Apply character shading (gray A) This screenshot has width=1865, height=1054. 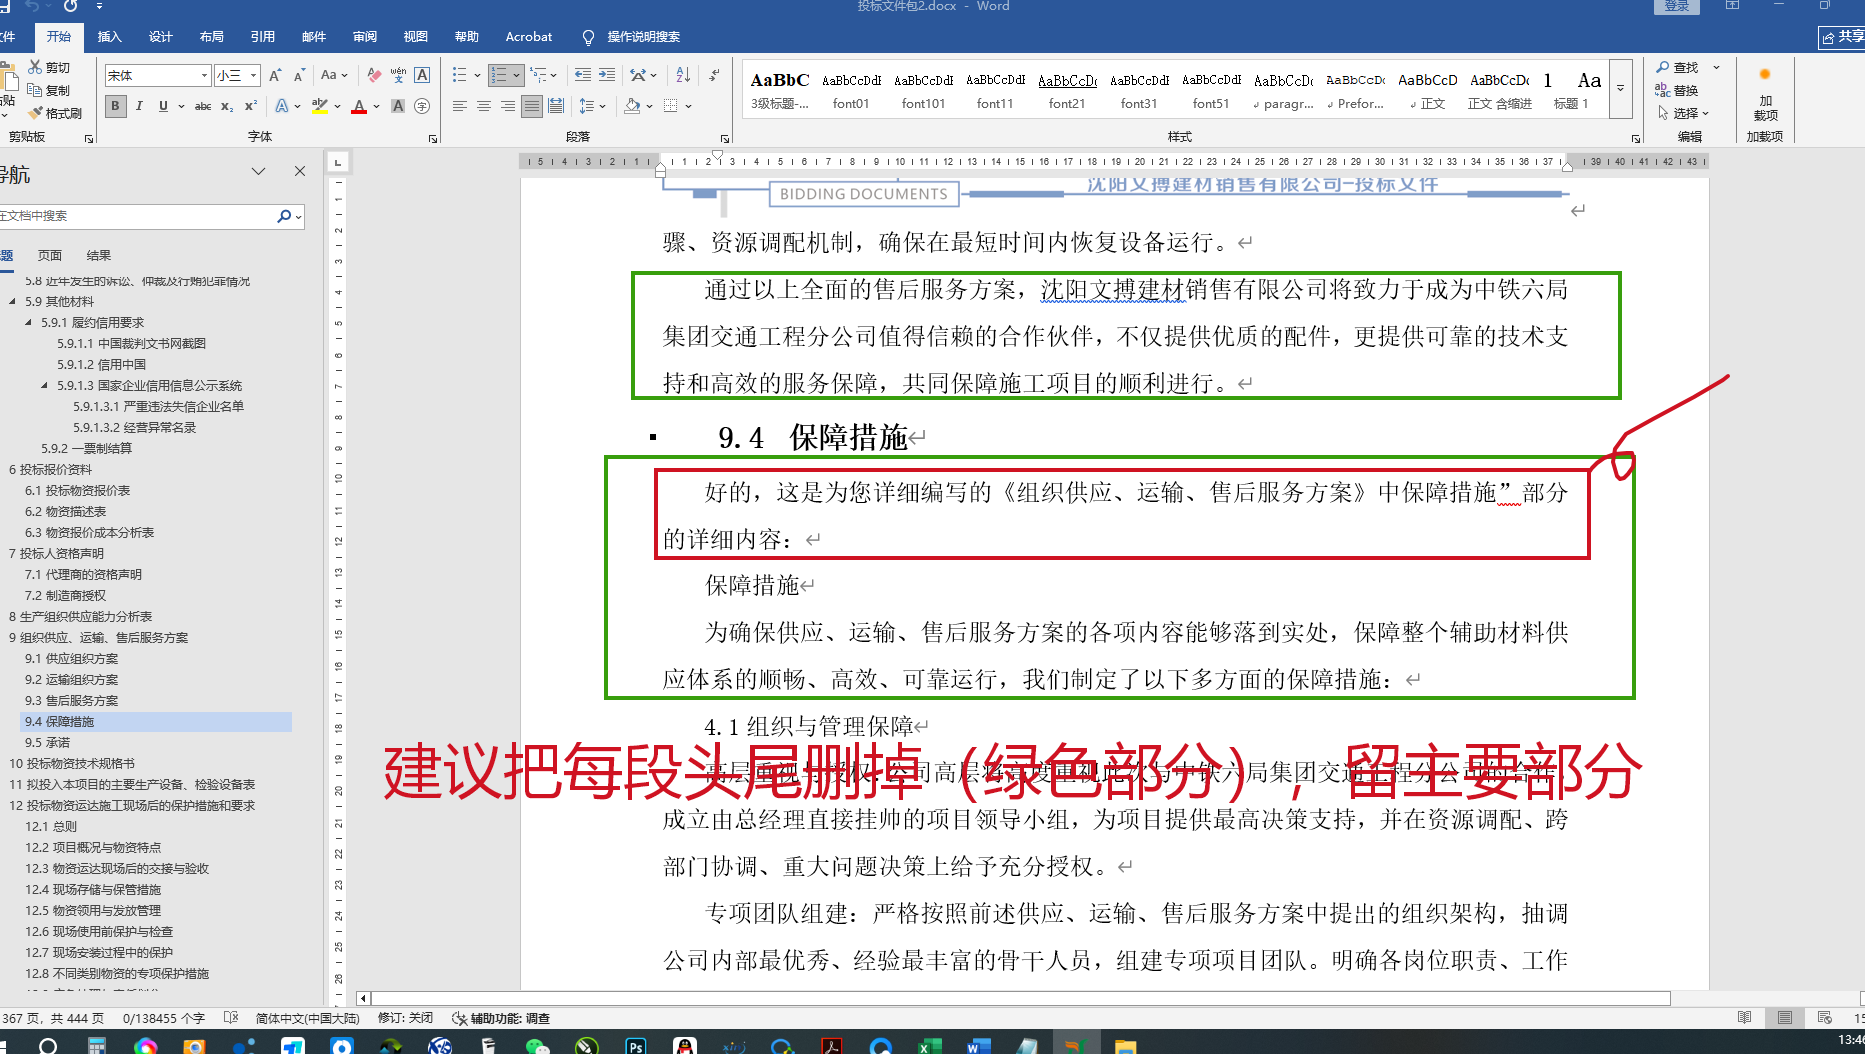(x=398, y=106)
